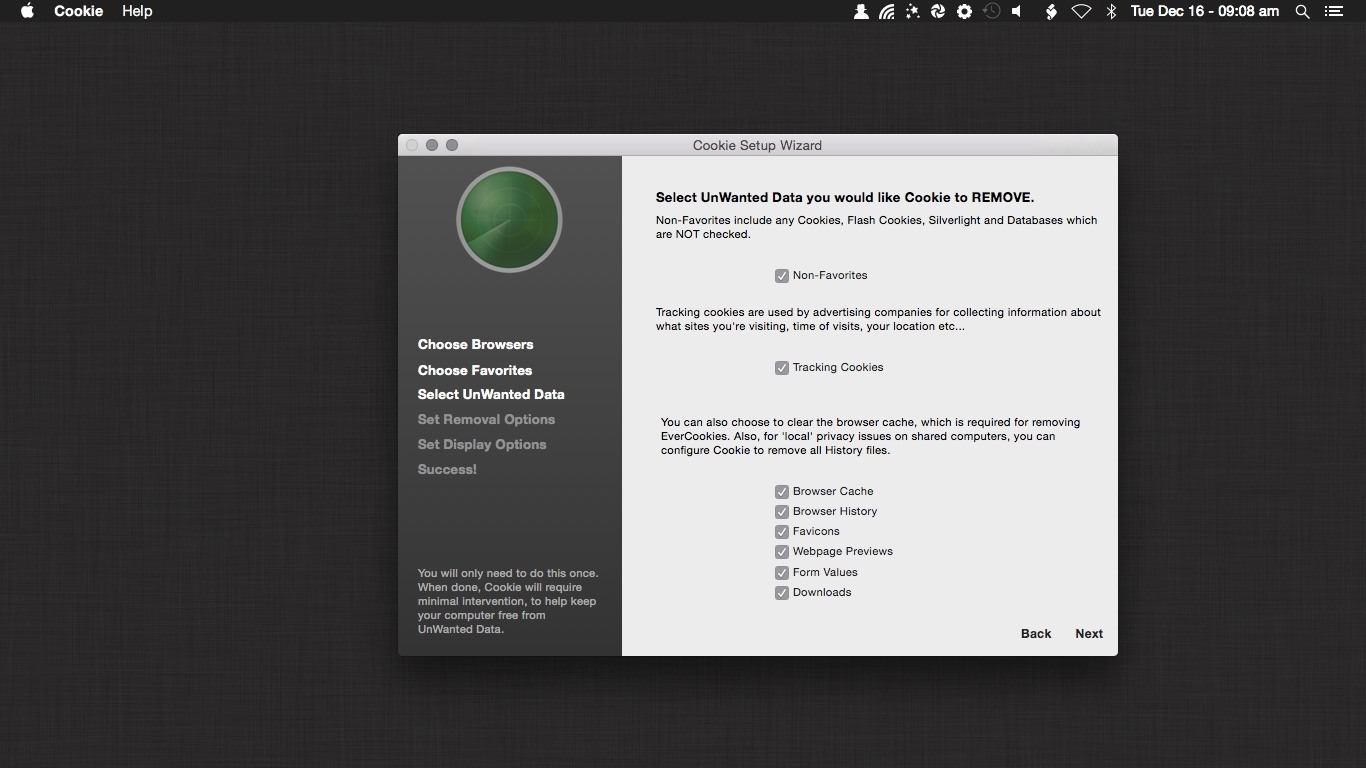Minimize the Cookie Setup Wizard window

click(432, 145)
